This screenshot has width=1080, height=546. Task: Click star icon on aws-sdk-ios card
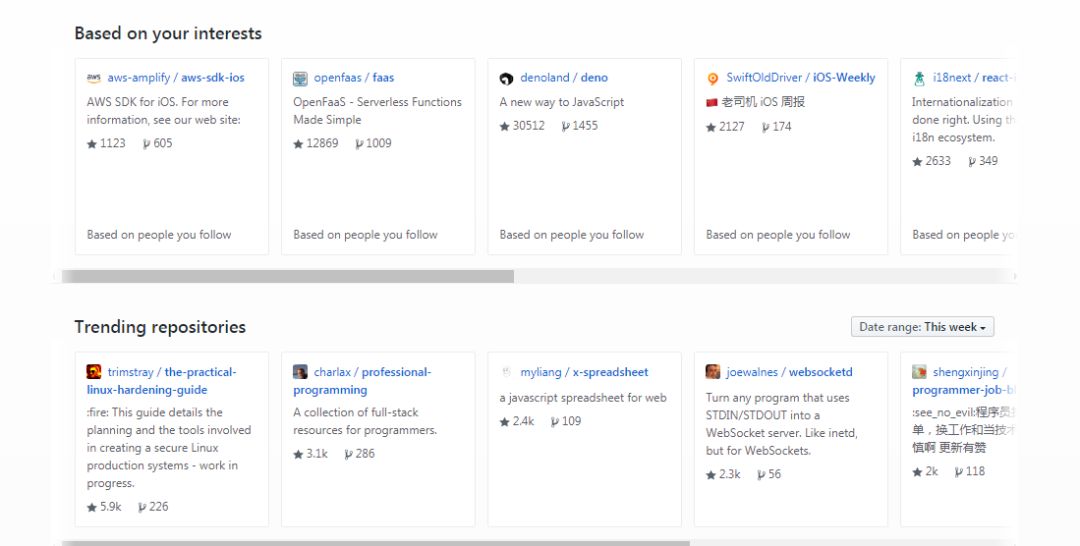pyautogui.click(x=92, y=144)
